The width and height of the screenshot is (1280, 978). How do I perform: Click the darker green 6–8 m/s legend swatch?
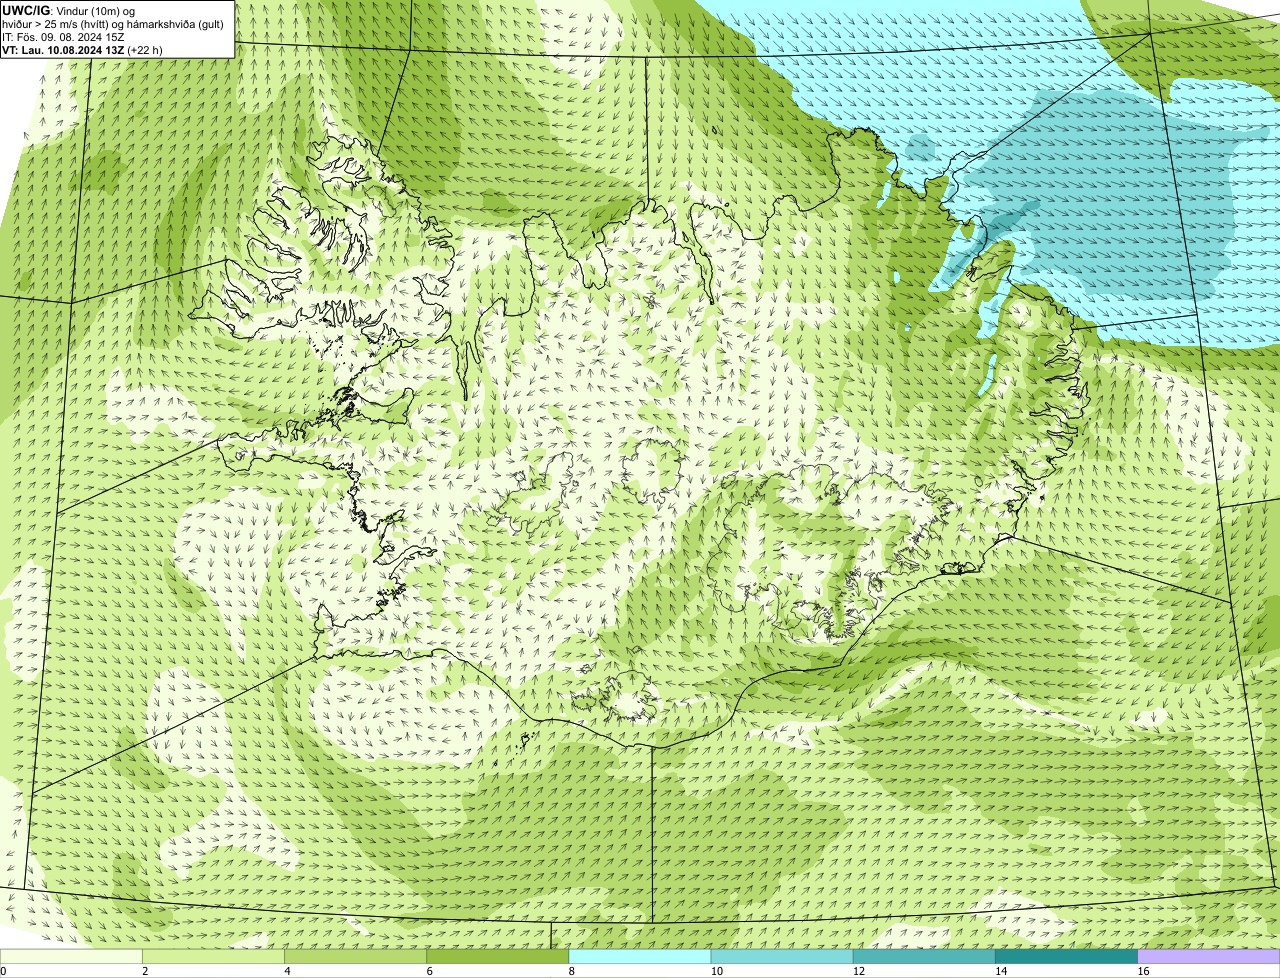click(498, 956)
